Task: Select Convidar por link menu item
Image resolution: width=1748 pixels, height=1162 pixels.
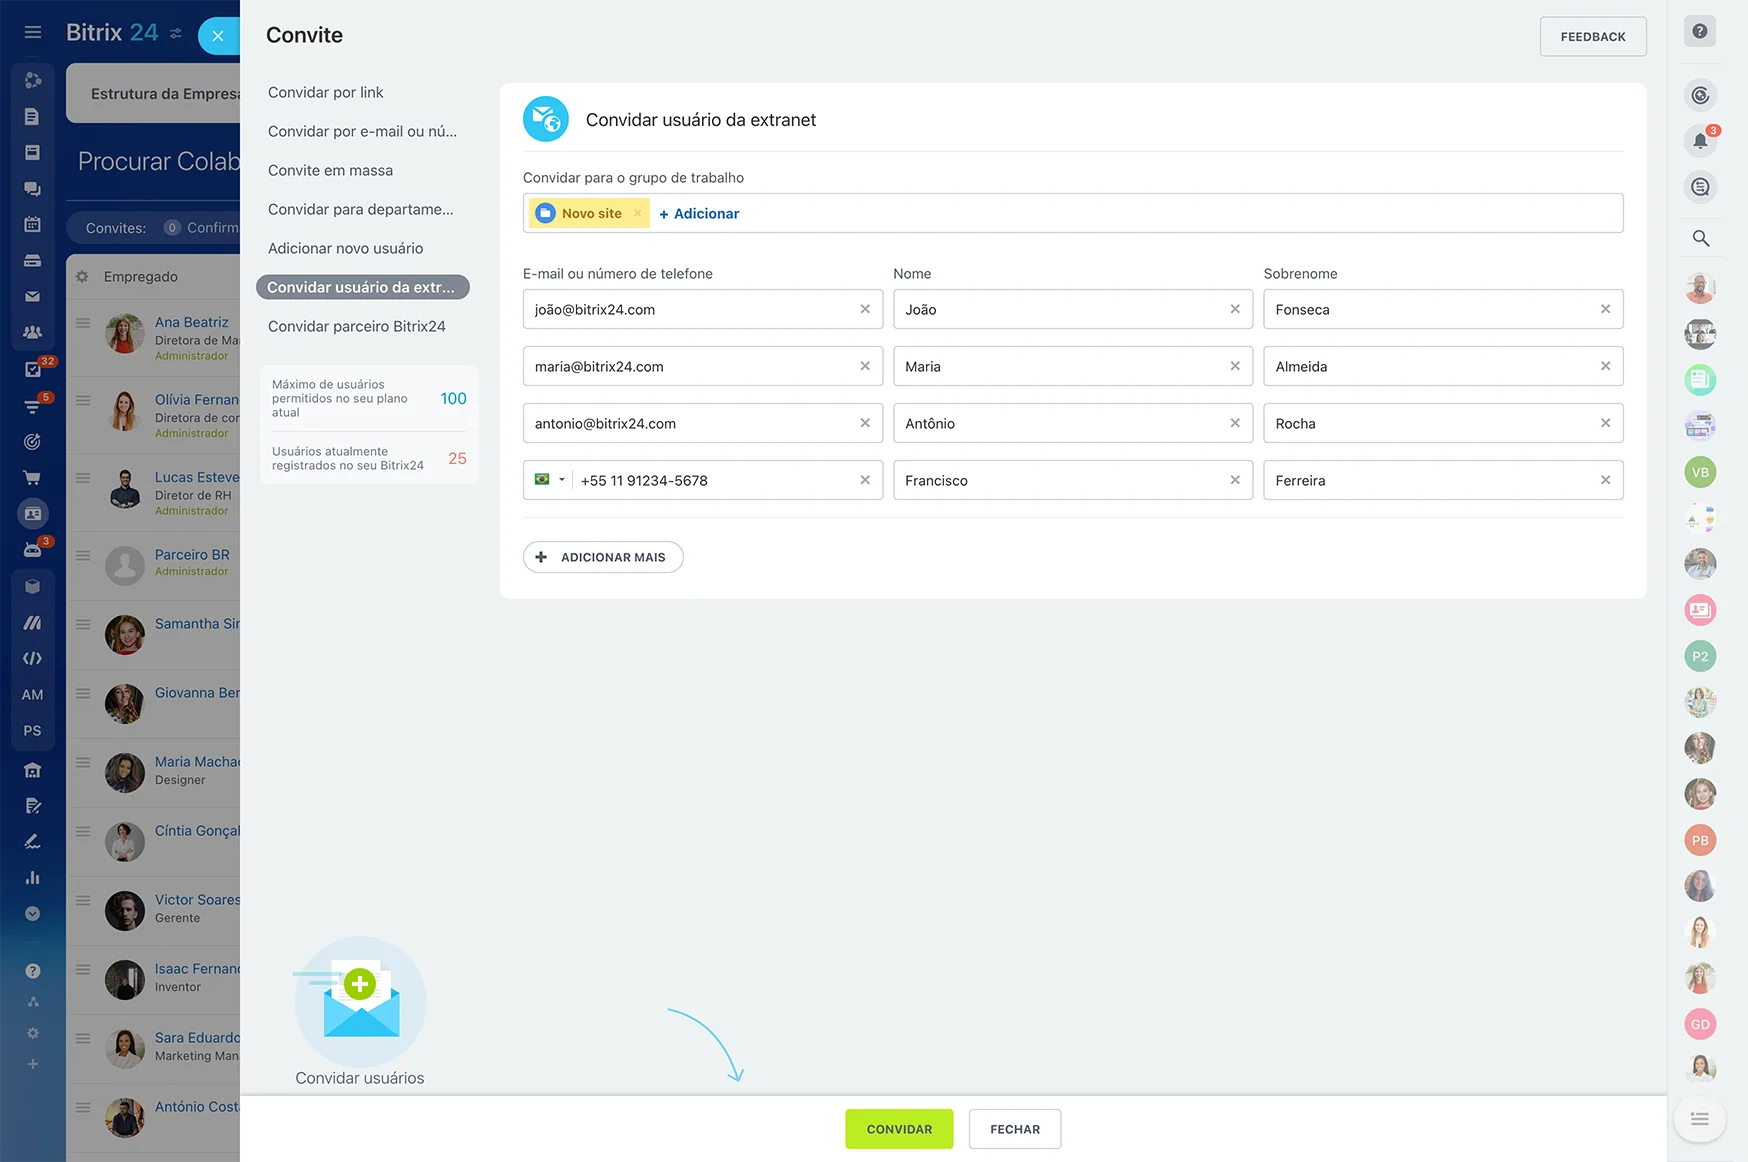Action: coord(325,92)
